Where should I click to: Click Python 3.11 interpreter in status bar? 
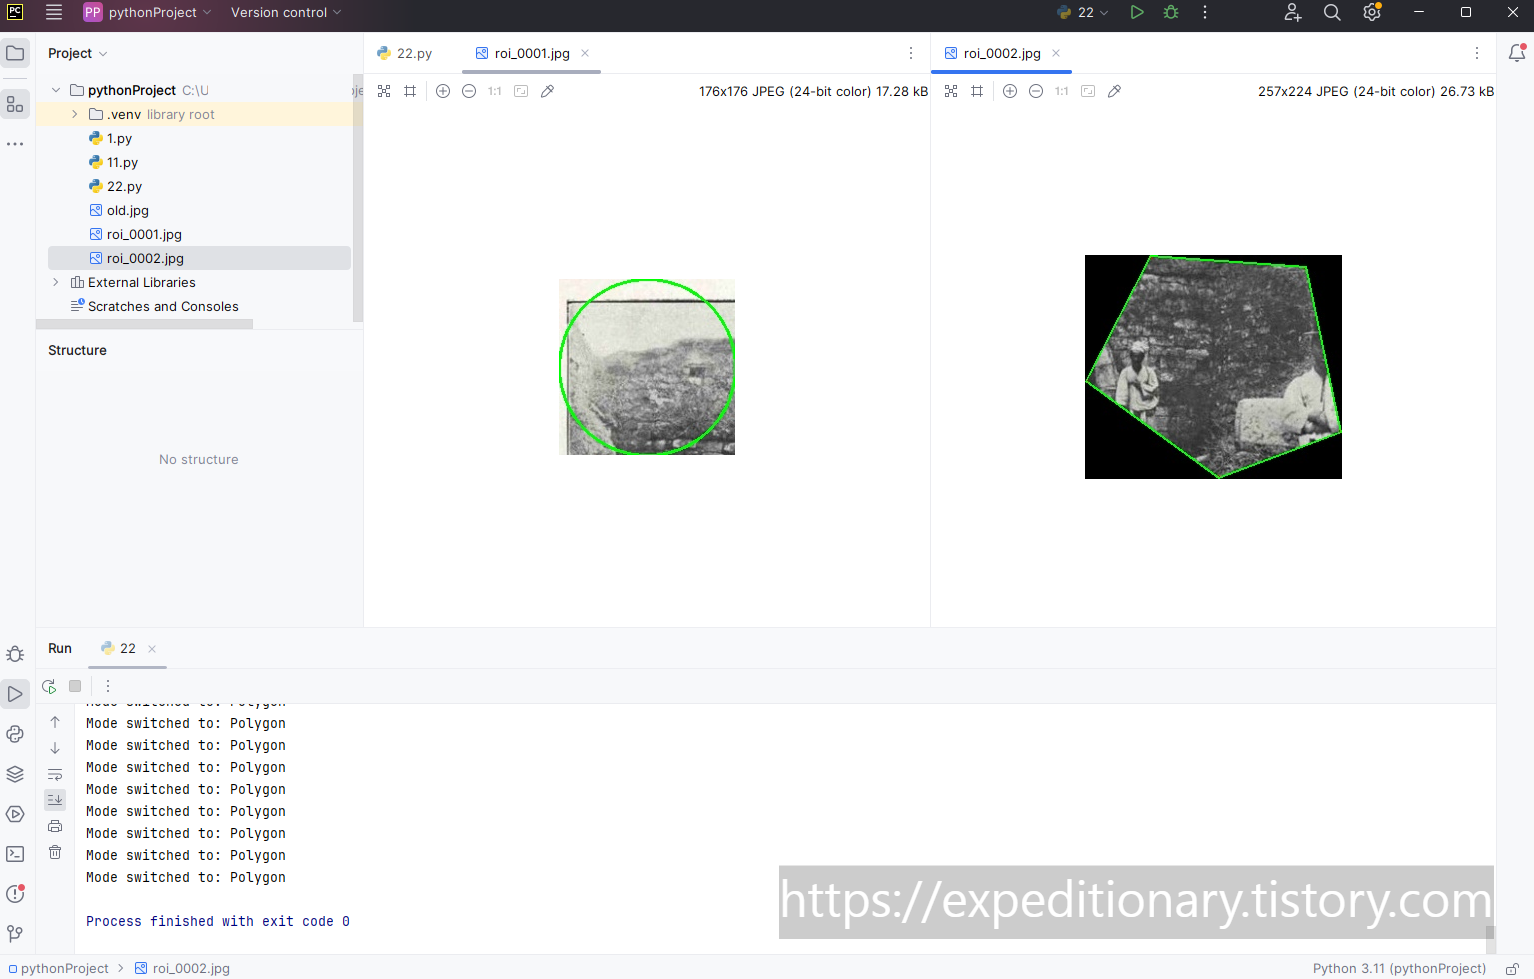[x=1398, y=968]
